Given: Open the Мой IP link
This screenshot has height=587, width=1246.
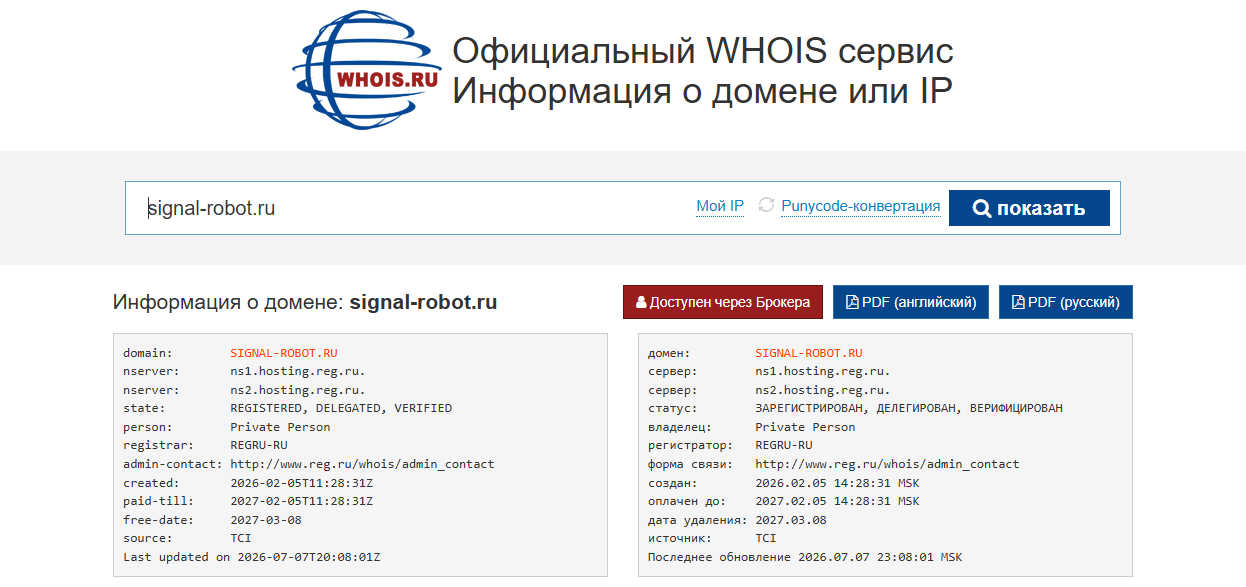Looking at the screenshot, I should click(x=720, y=206).
